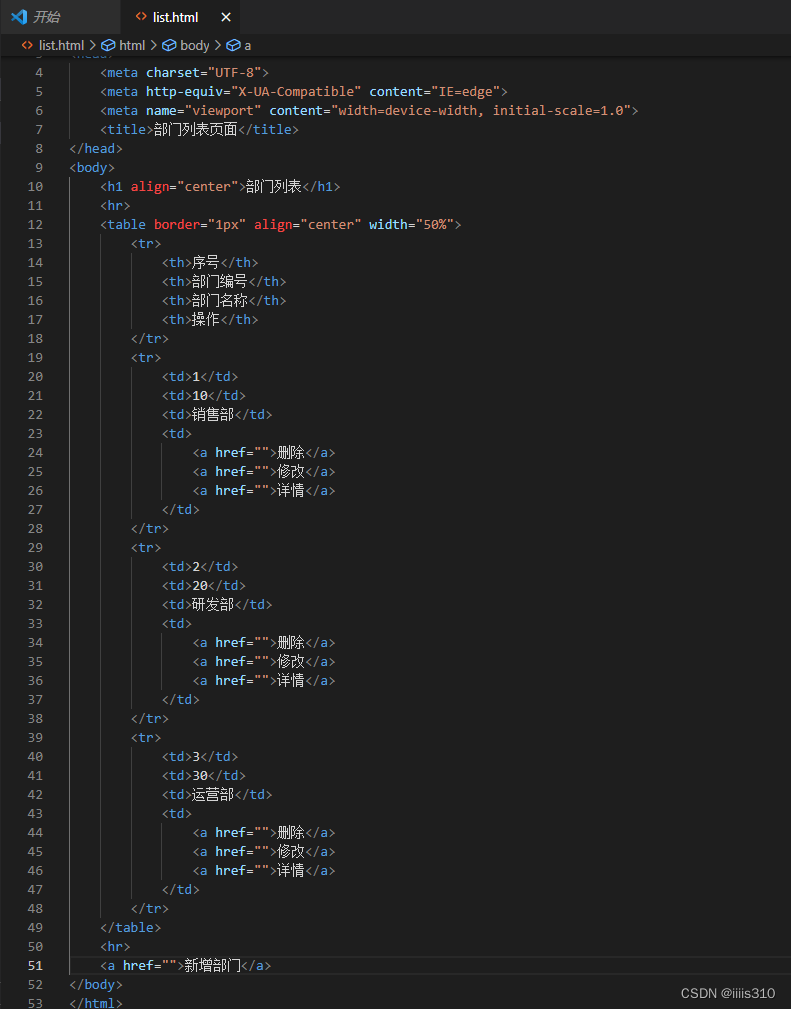Click the width="50%" attribute value
Screen dimensions: 791x1009
(435, 225)
